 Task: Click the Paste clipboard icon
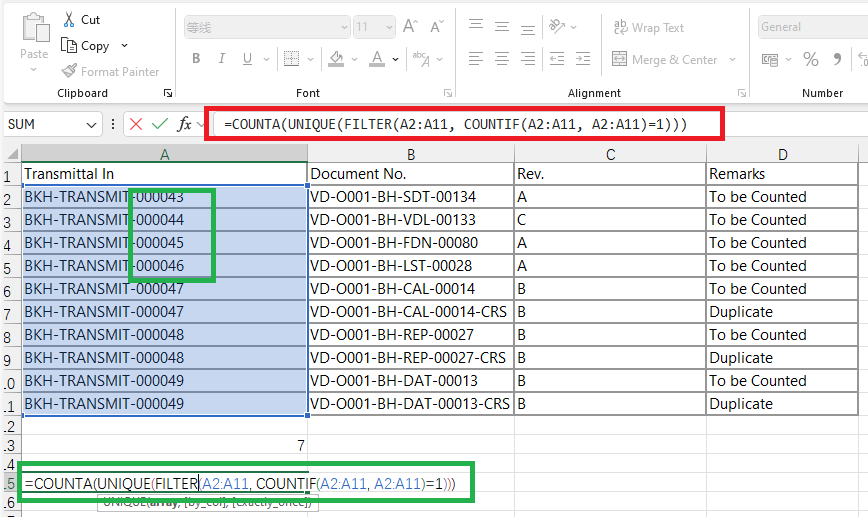[x=35, y=28]
